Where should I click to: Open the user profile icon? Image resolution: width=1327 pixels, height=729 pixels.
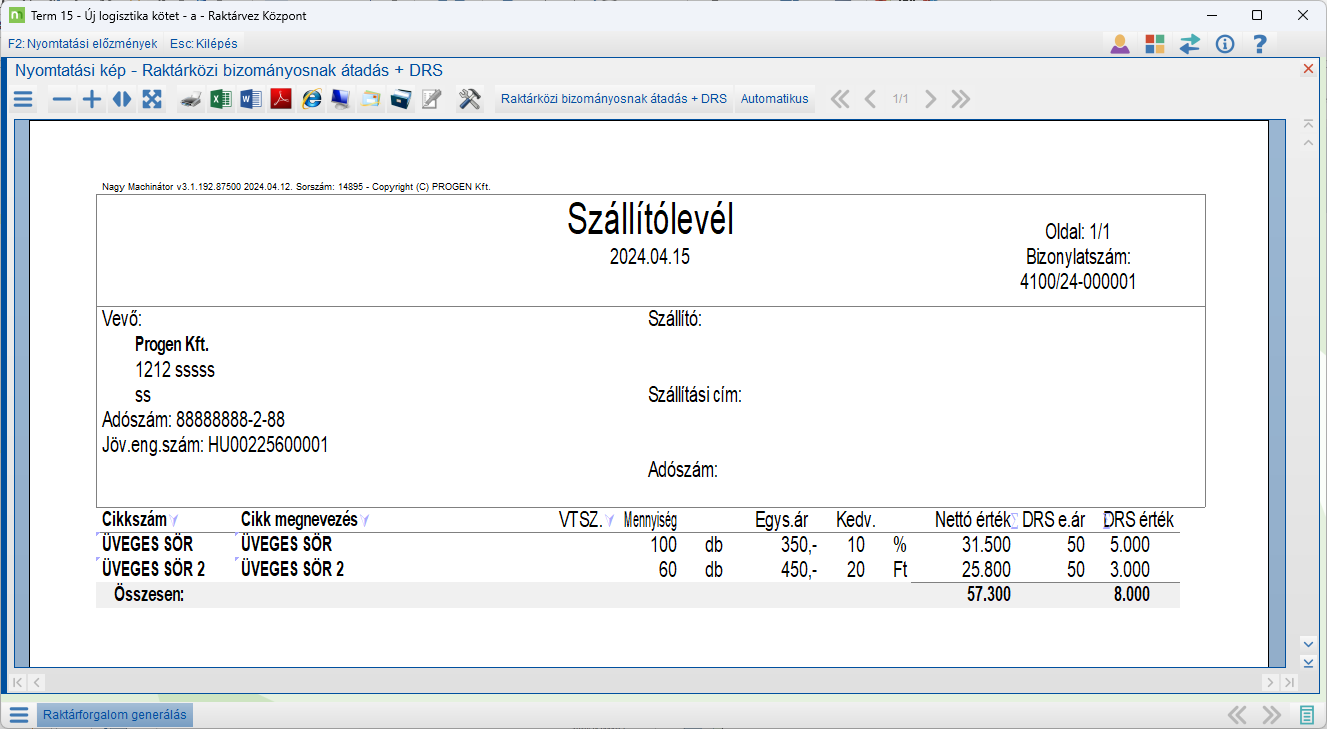coord(1120,44)
